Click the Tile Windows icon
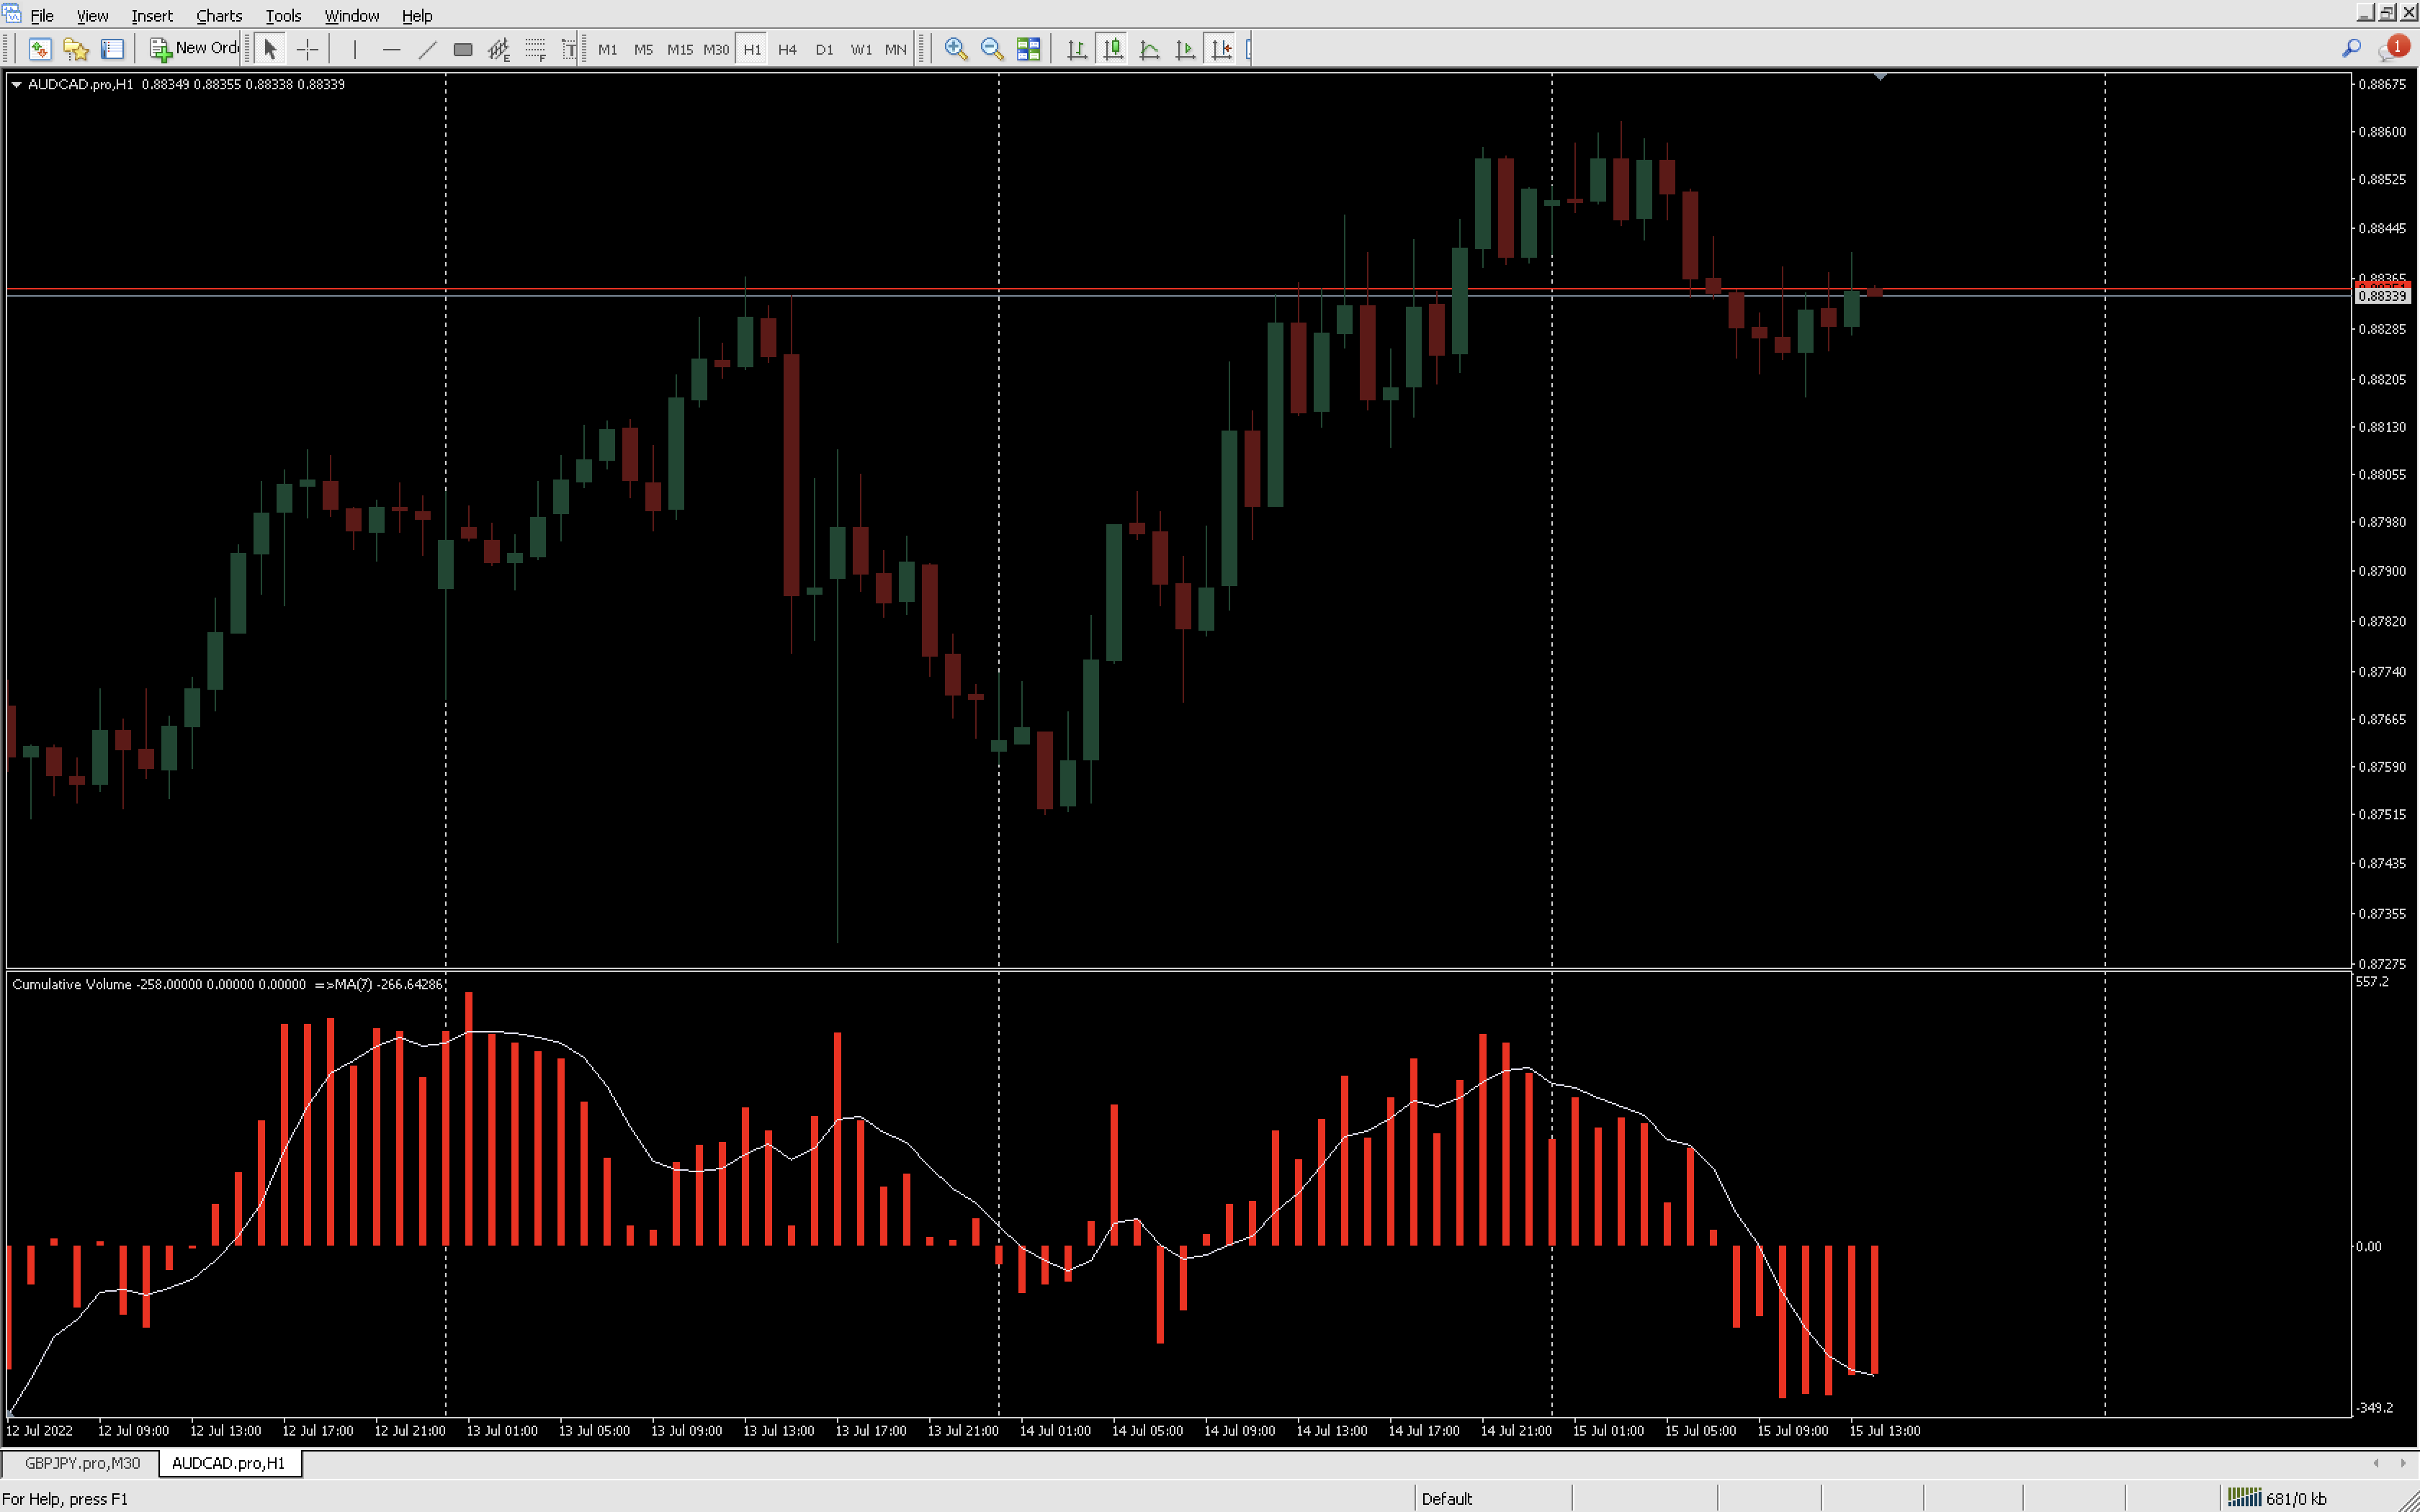Screen dimensions: 2420x1512 tap(1028, 49)
